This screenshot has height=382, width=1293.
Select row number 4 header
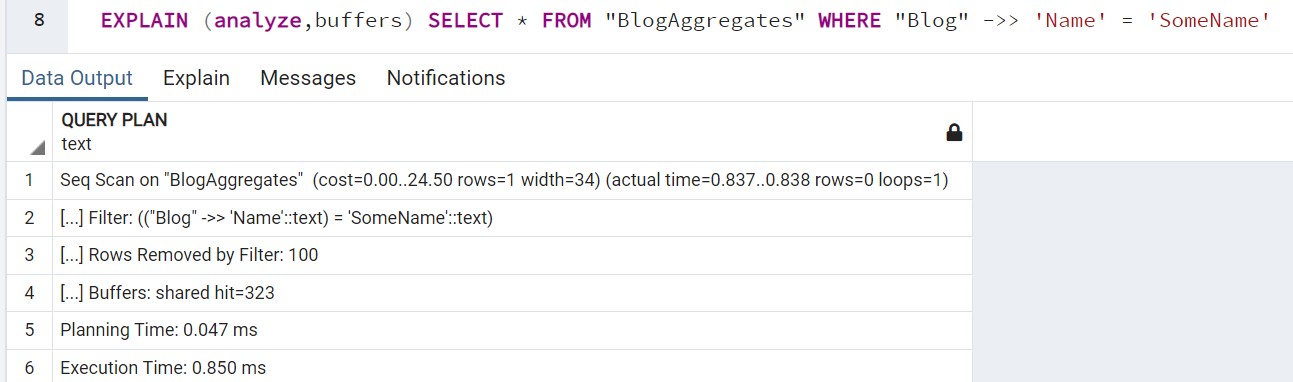(x=29, y=293)
